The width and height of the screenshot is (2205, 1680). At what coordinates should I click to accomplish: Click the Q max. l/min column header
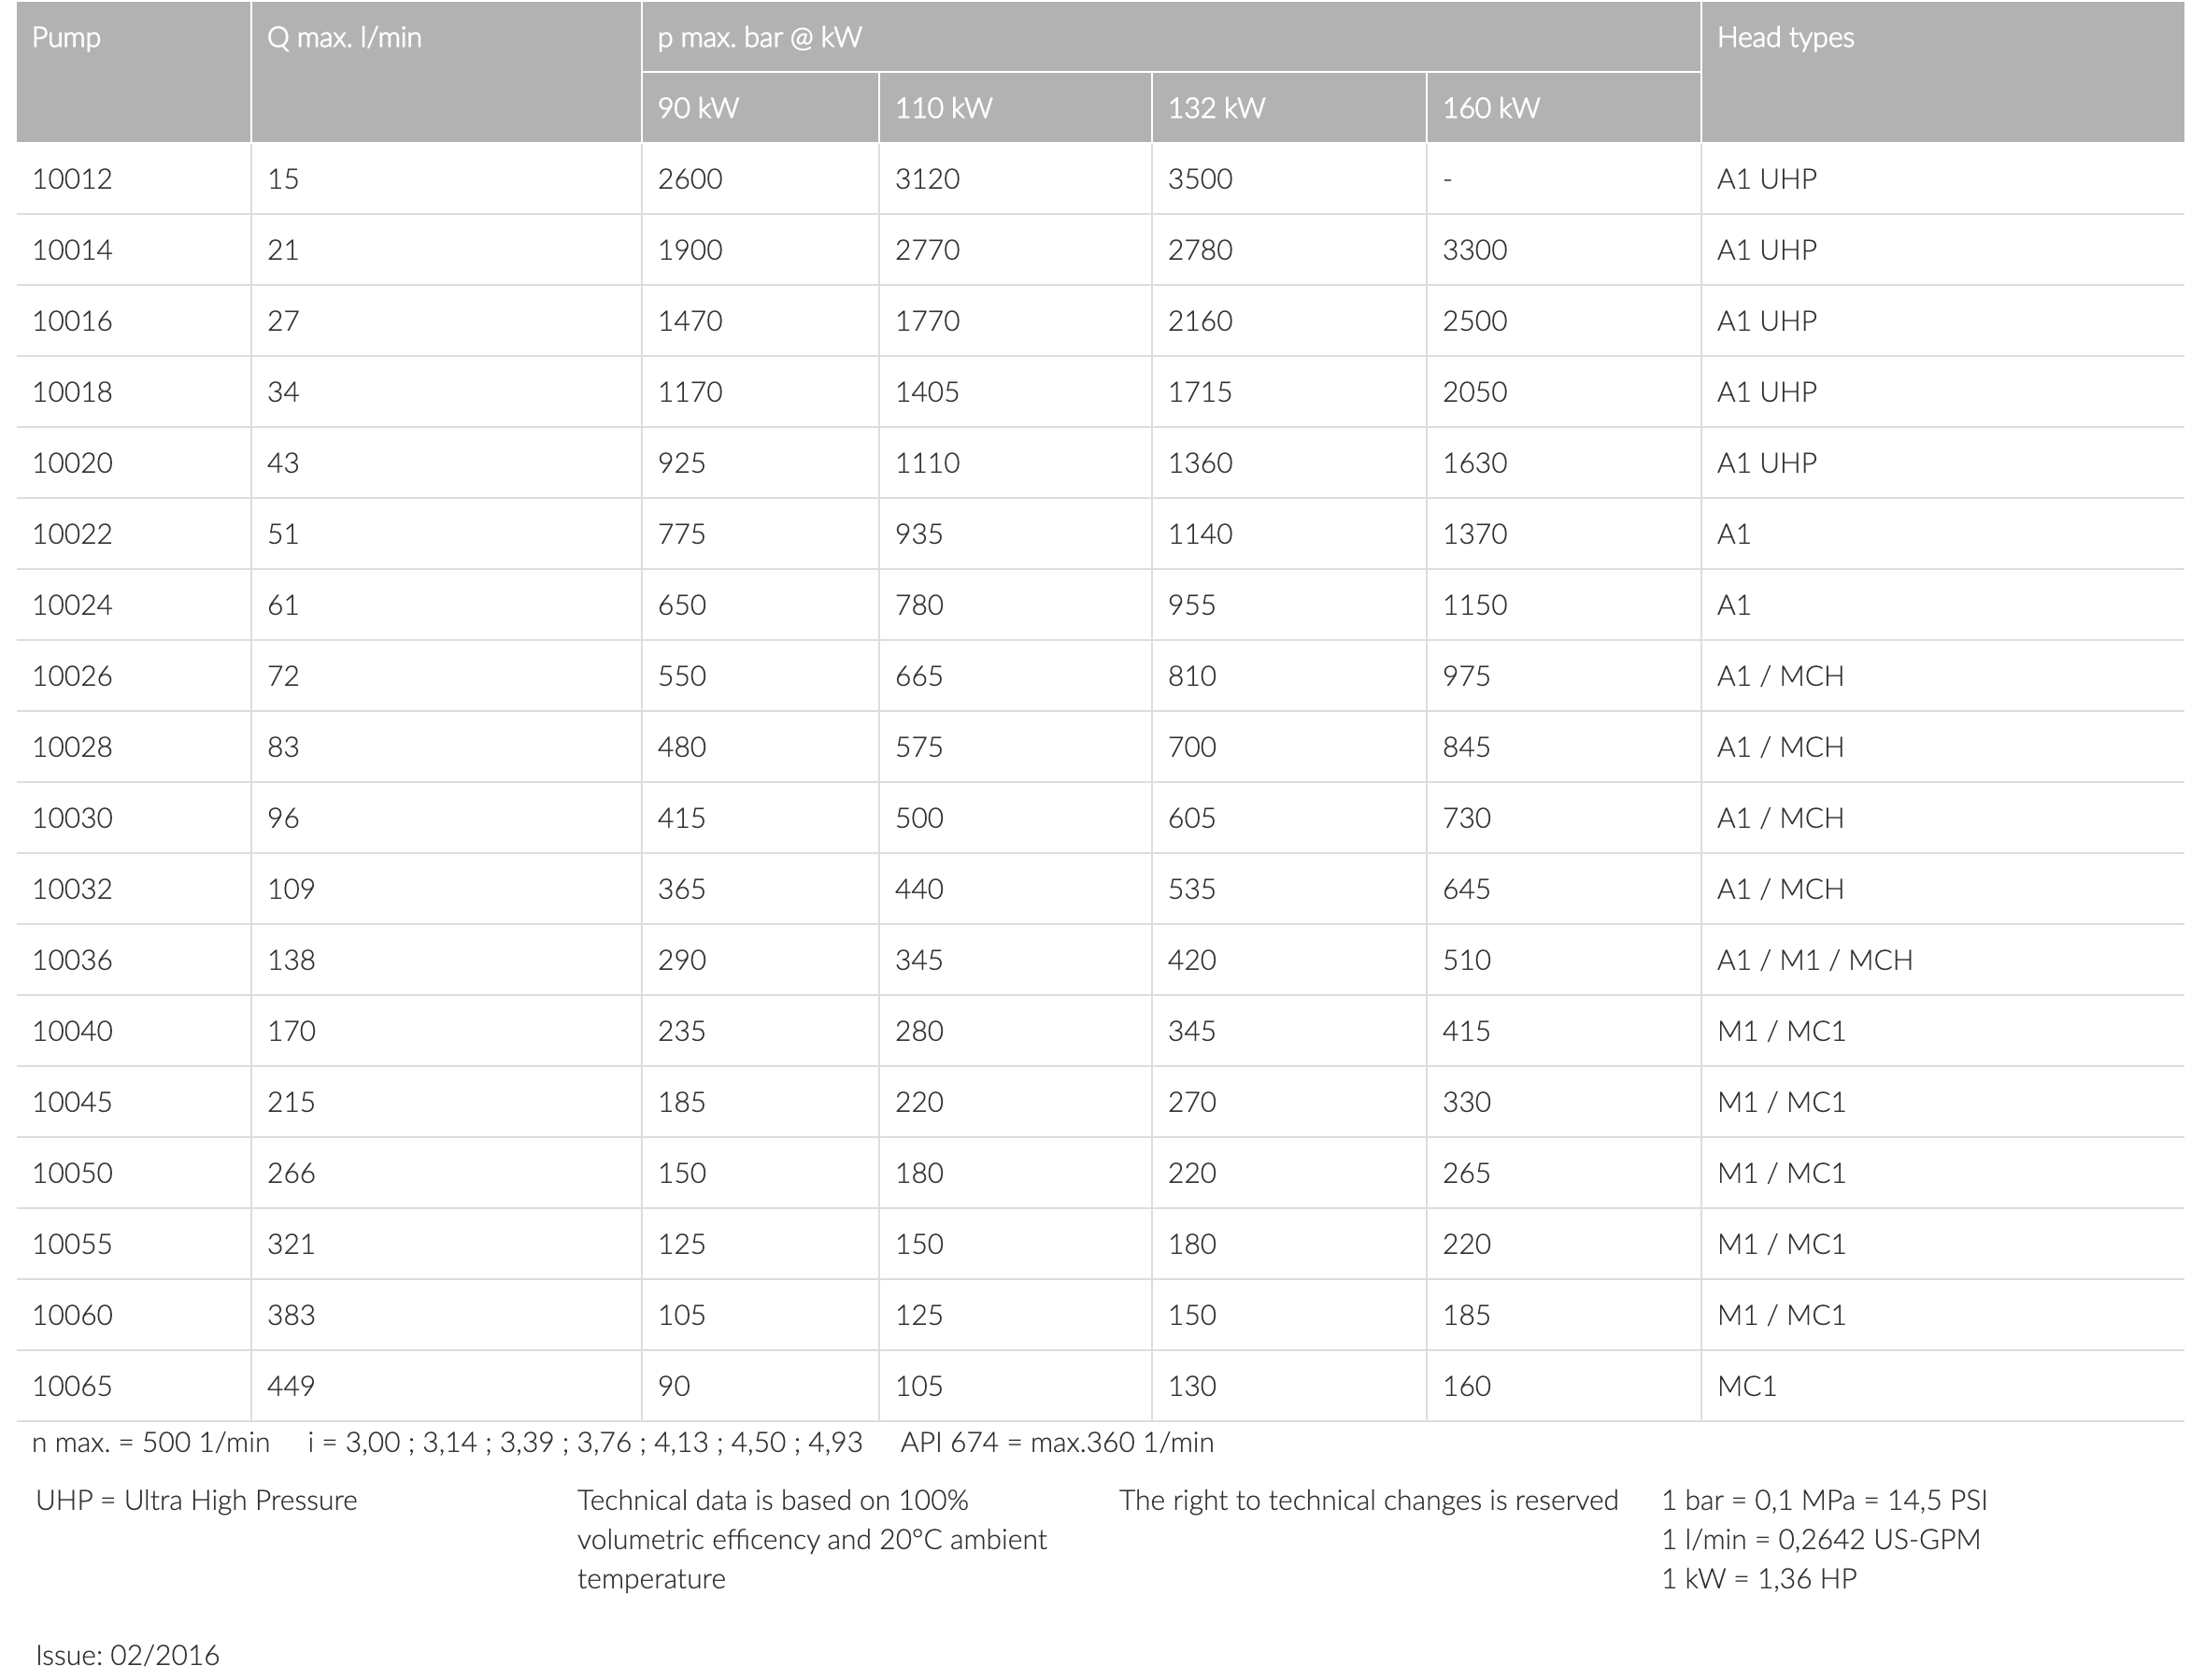[x=344, y=38]
